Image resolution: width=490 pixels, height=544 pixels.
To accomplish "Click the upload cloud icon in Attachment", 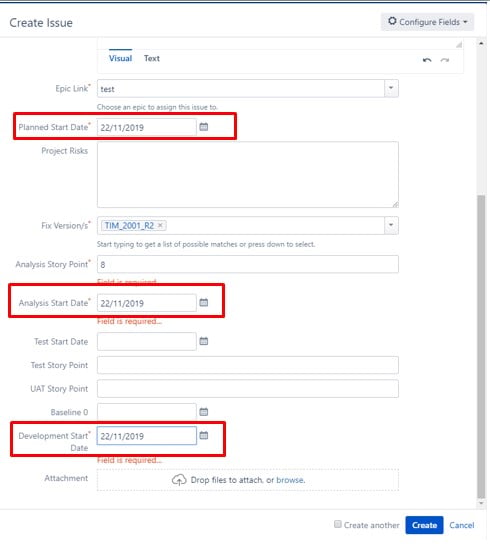I will [x=179, y=480].
